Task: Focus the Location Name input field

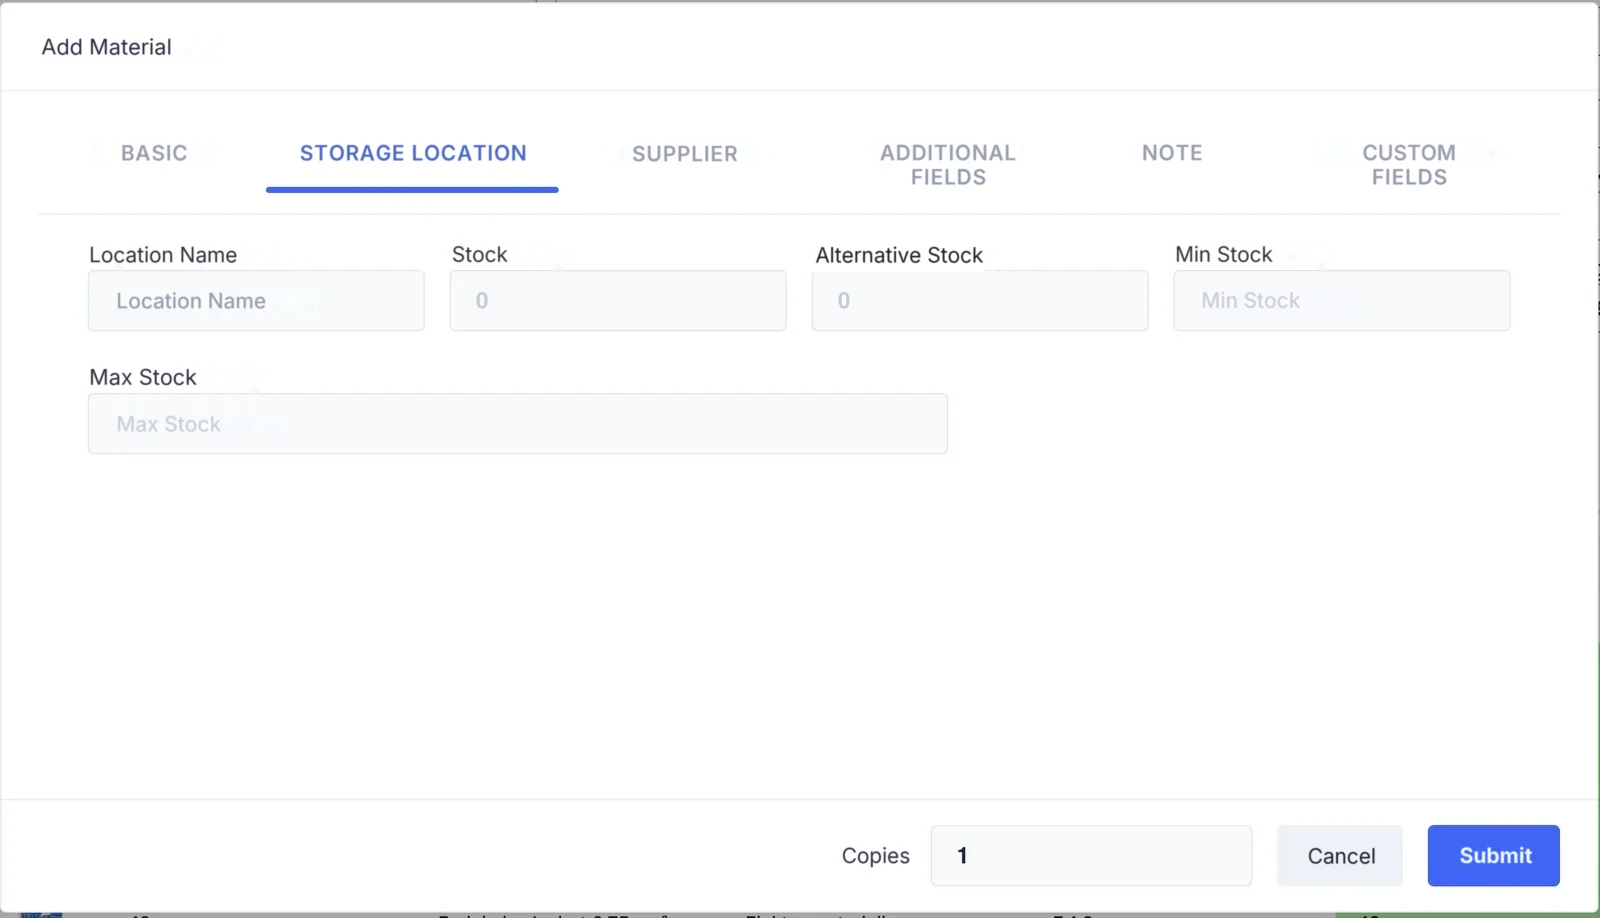Action: pos(256,301)
